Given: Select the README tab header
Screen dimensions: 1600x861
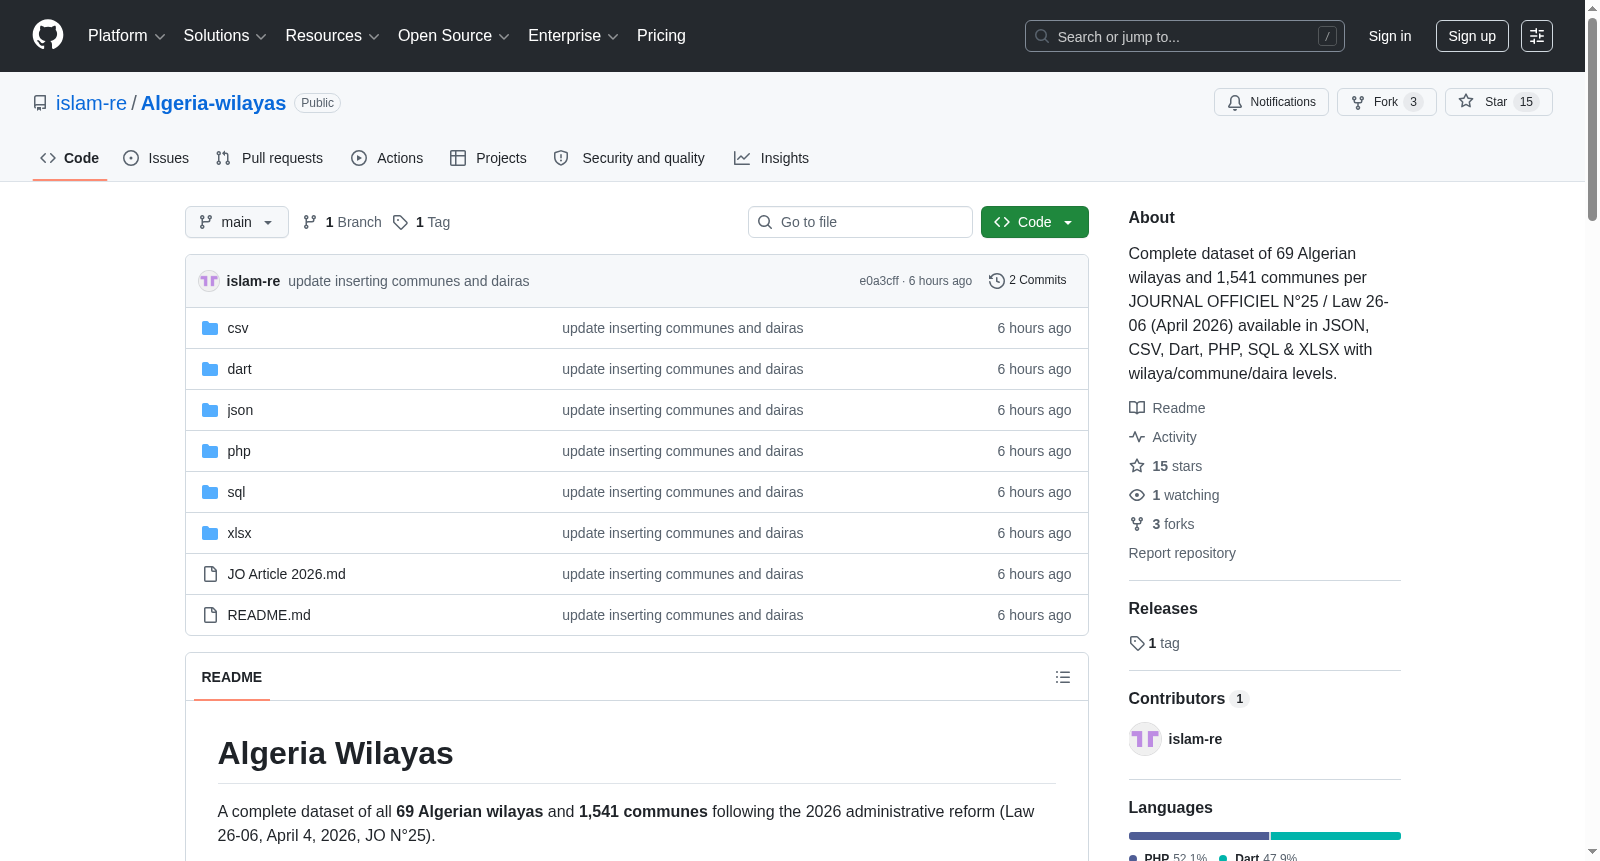Looking at the screenshot, I should [232, 677].
